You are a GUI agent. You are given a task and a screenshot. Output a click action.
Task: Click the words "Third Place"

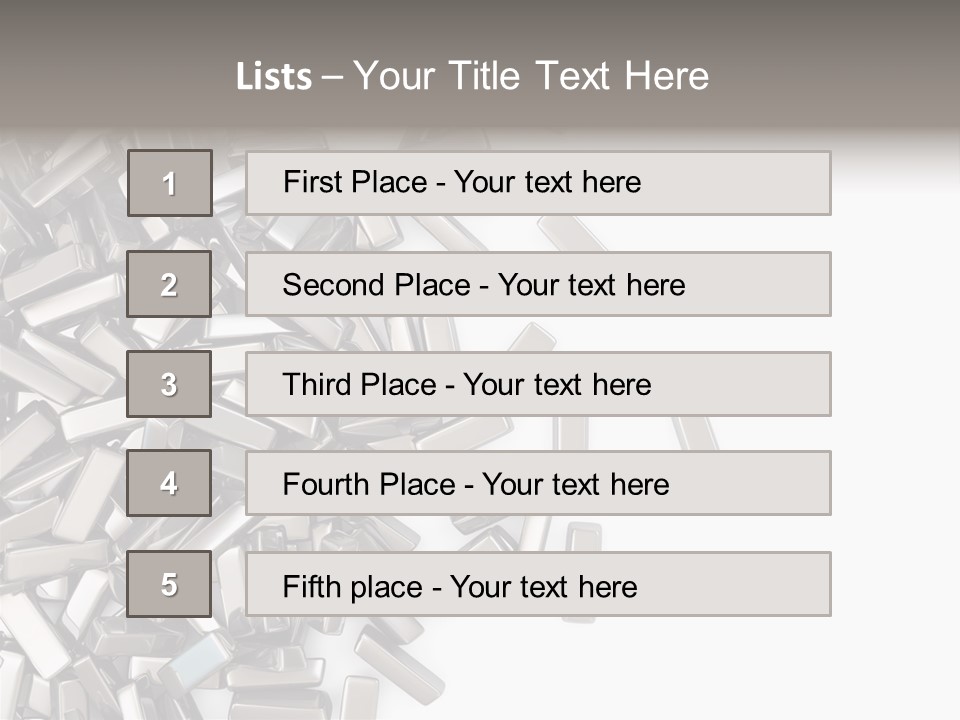[x=359, y=385]
